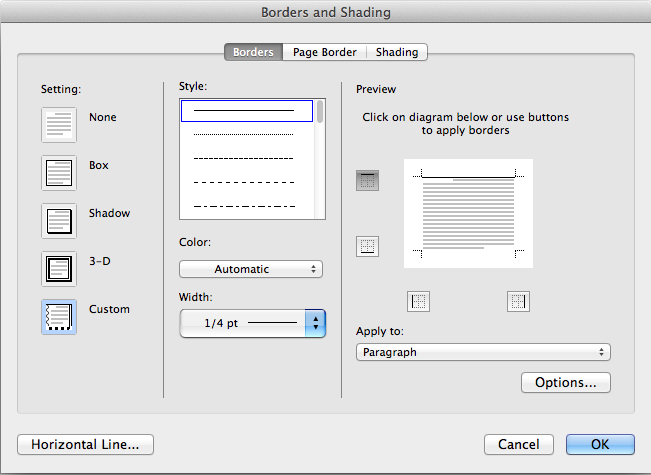Click the Options... button
This screenshot has height=475, width=651.
pos(565,382)
